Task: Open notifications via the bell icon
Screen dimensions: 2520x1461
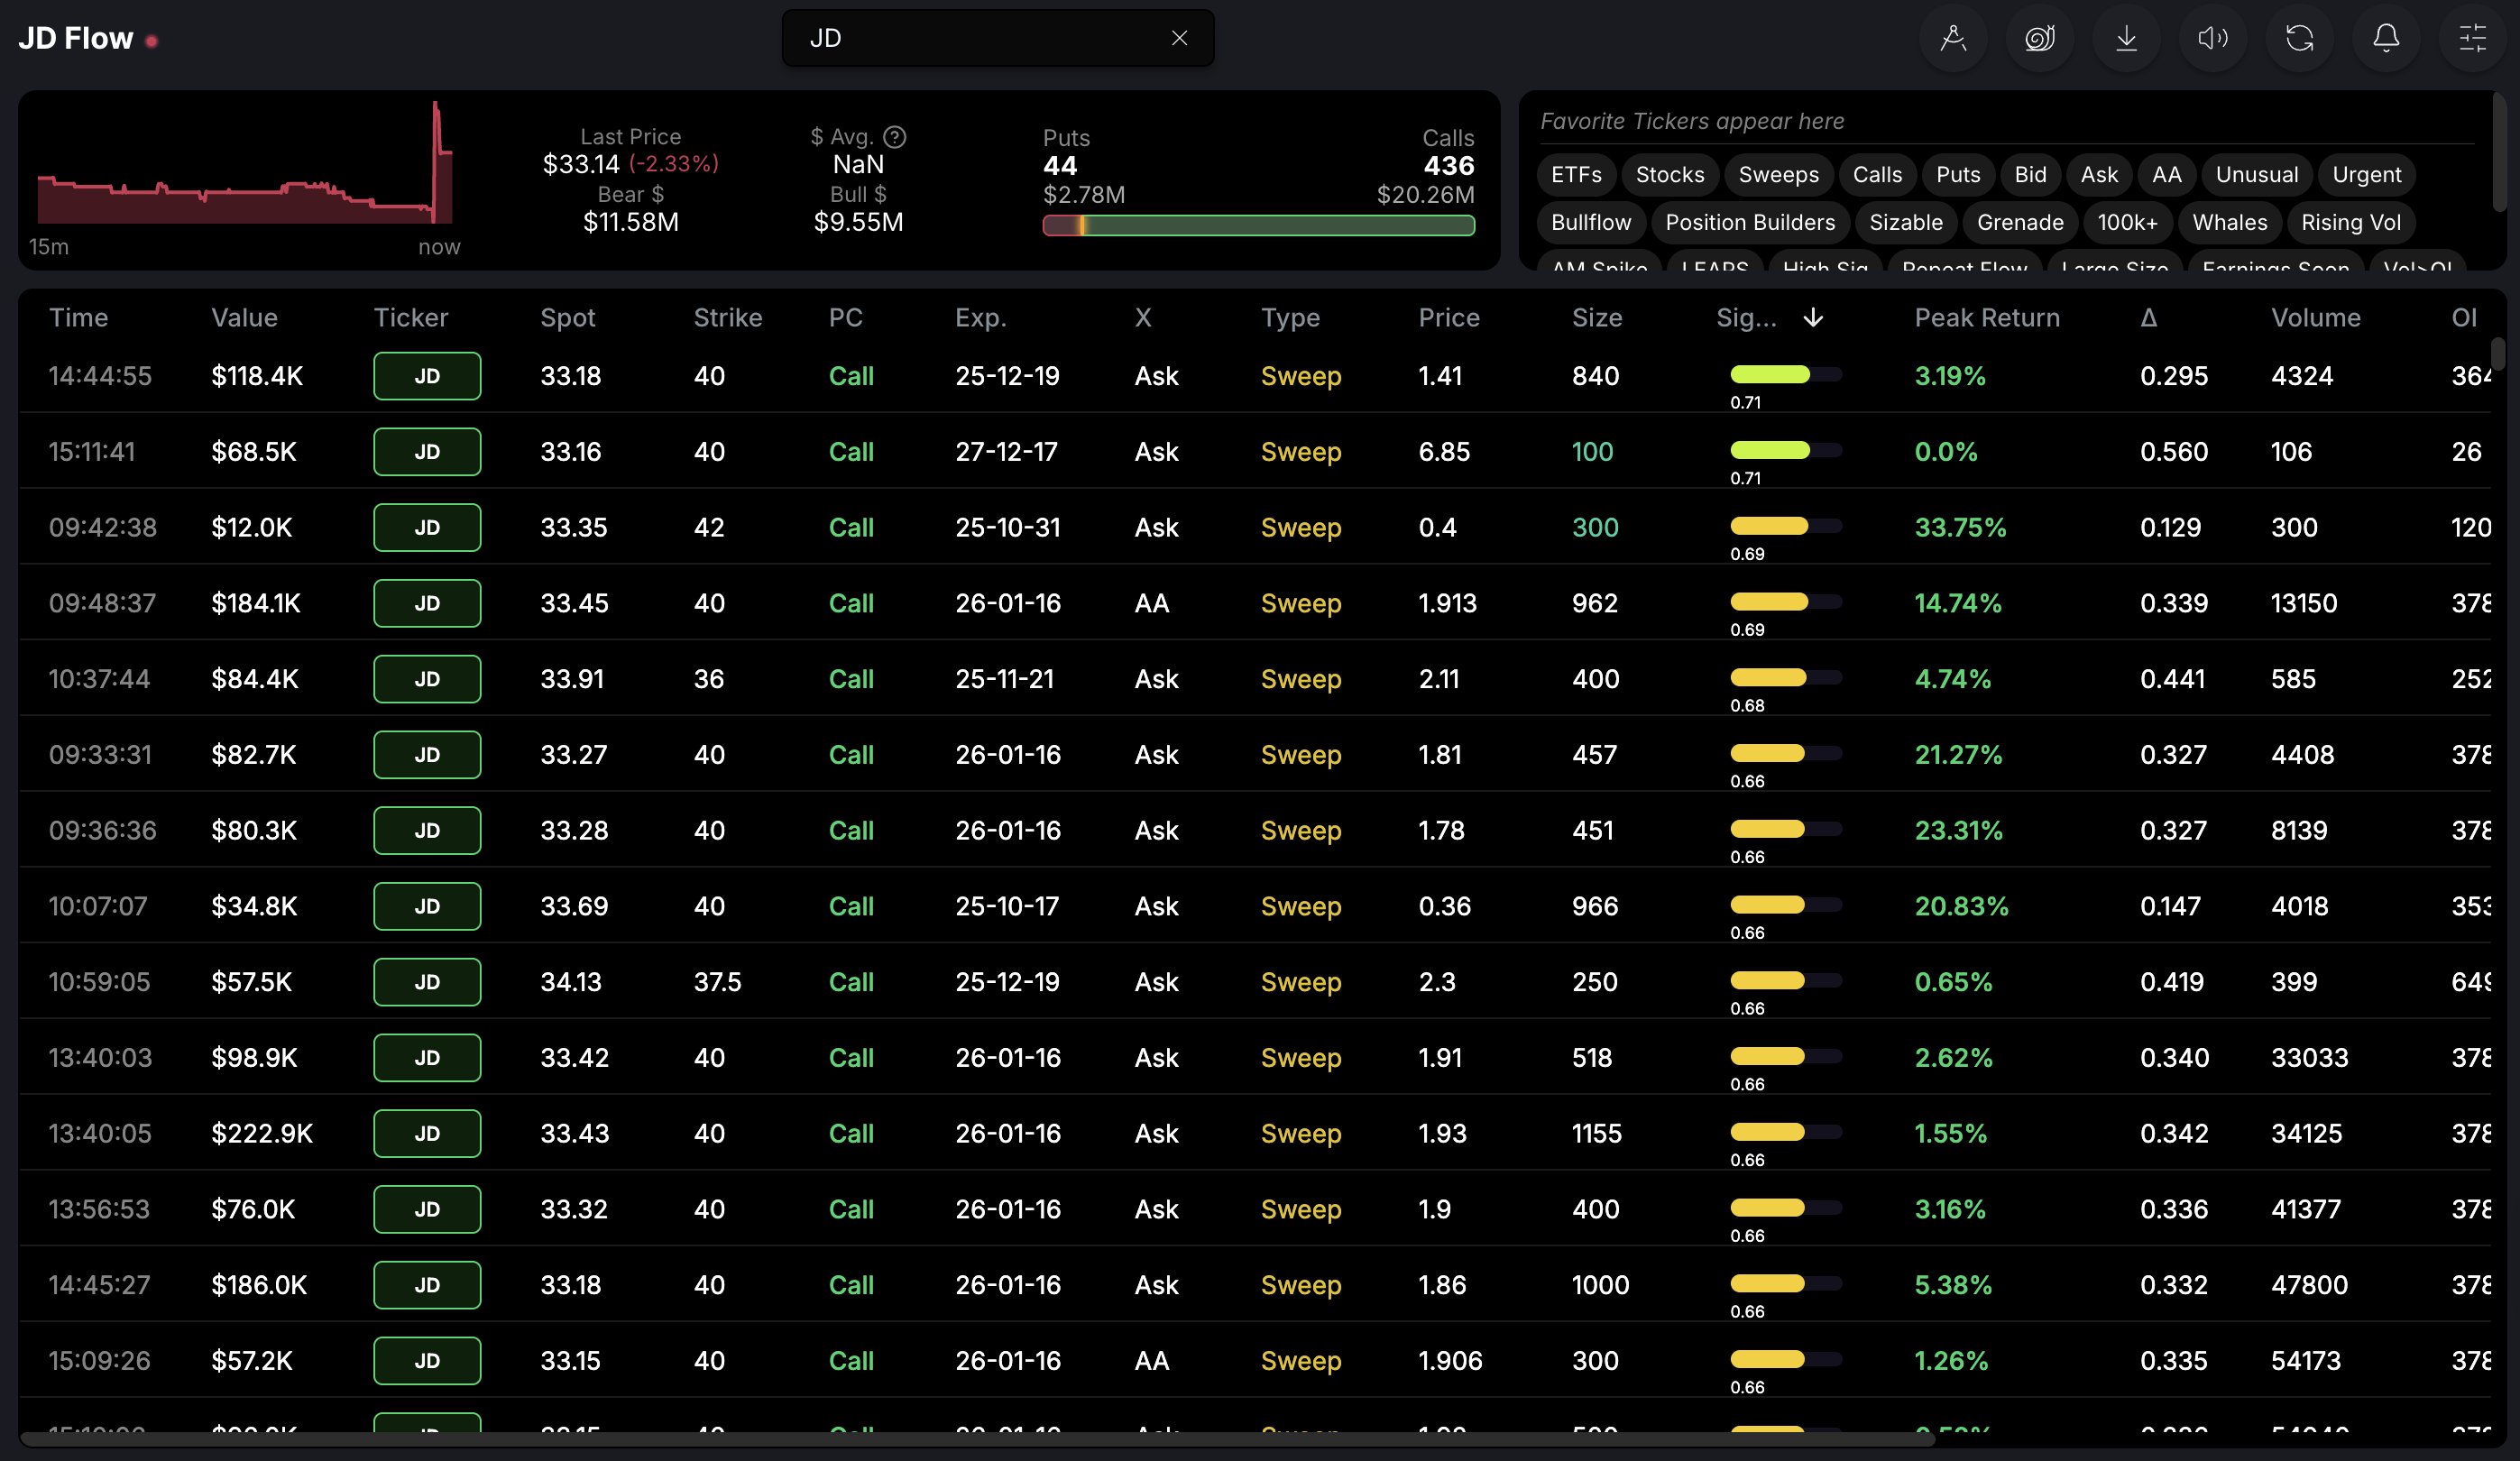Action: click(x=2386, y=39)
